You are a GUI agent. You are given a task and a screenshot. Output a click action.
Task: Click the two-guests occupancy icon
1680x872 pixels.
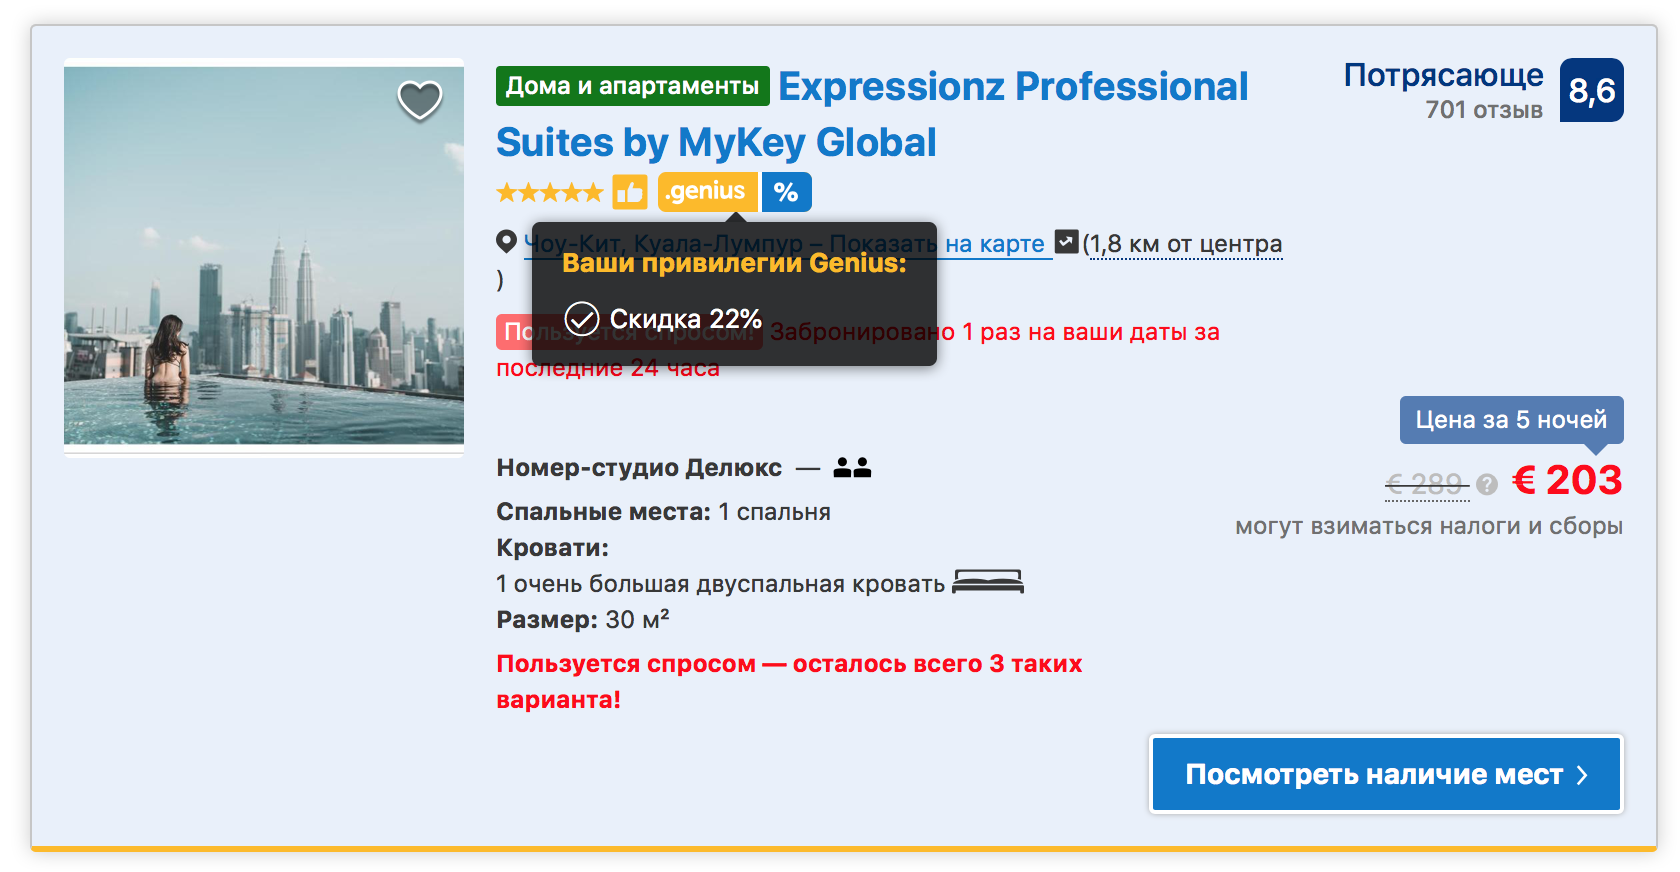point(852,467)
